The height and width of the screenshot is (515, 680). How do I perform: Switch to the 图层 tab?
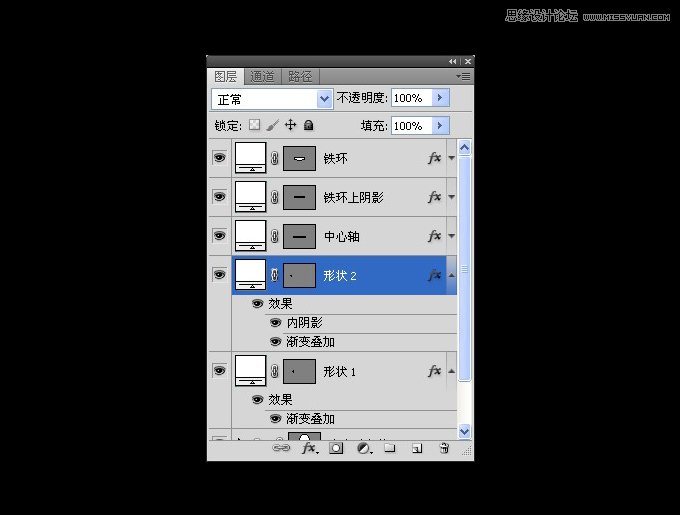(x=226, y=77)
